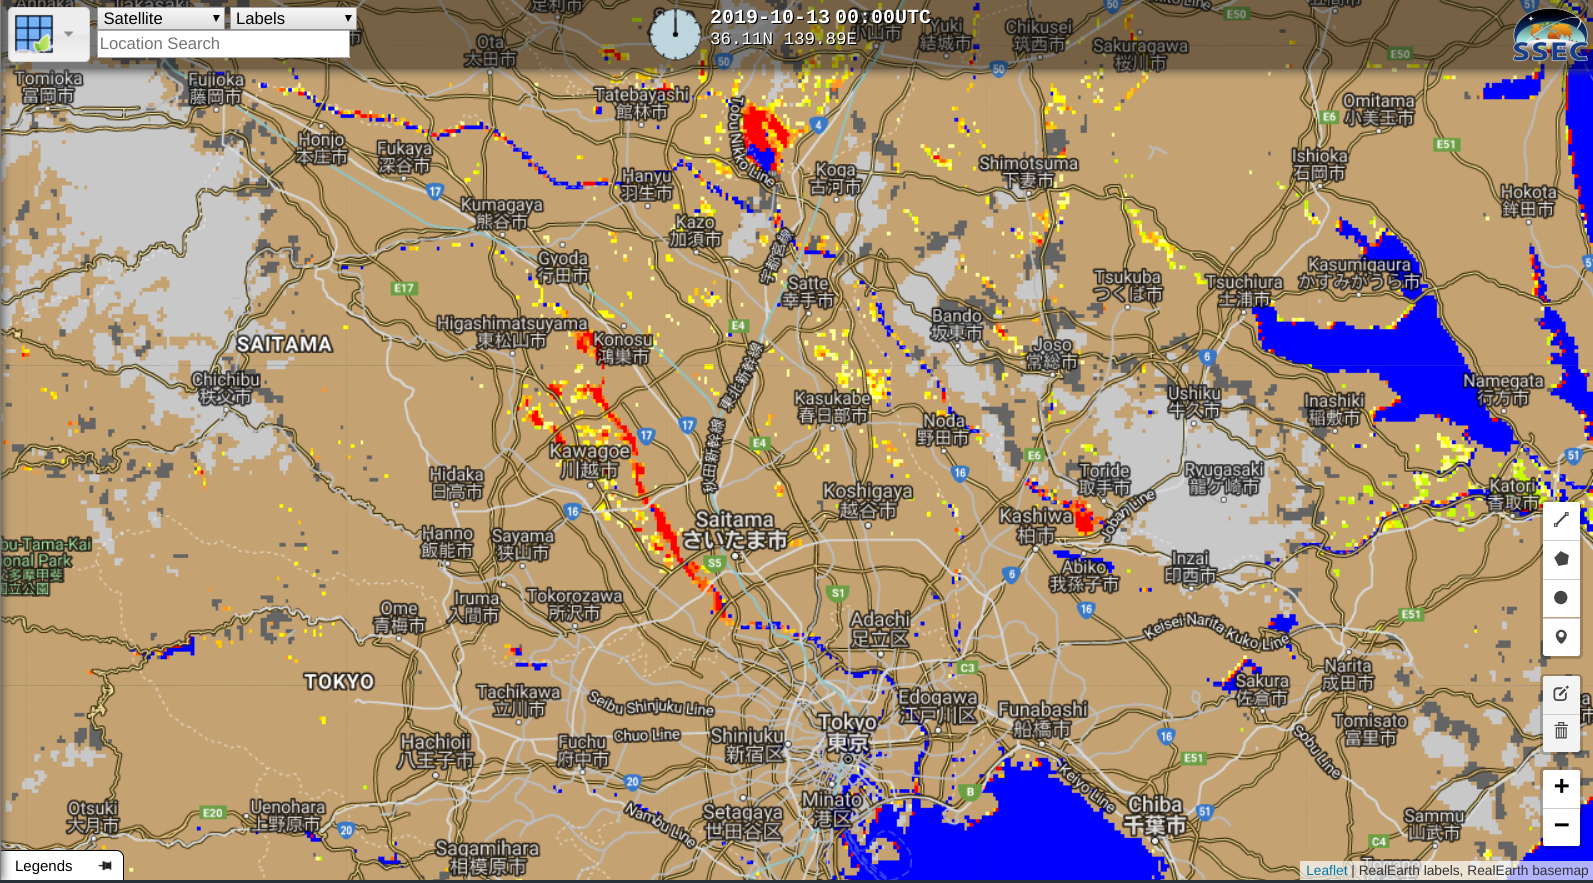Click the Location Search input field
1593x883 pixels.
[224, 44]
